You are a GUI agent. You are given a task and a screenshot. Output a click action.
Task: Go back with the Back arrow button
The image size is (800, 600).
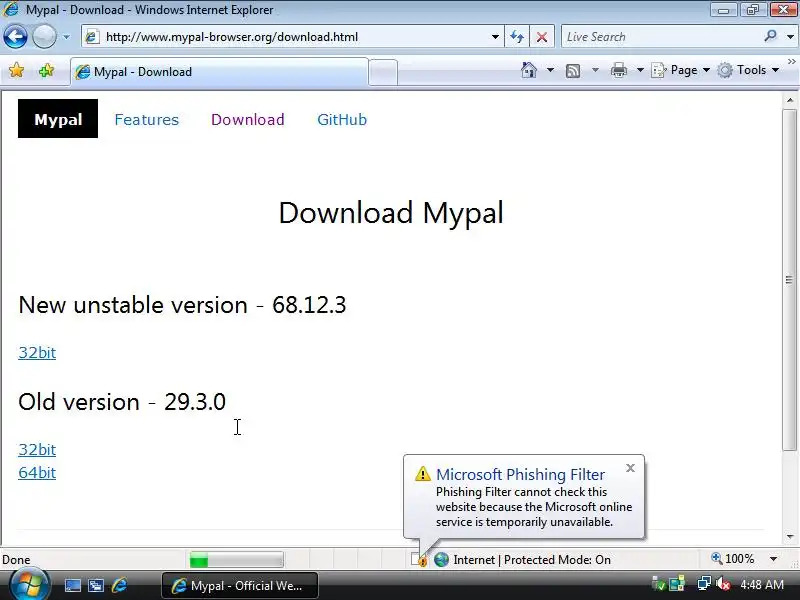click(15, 37)
